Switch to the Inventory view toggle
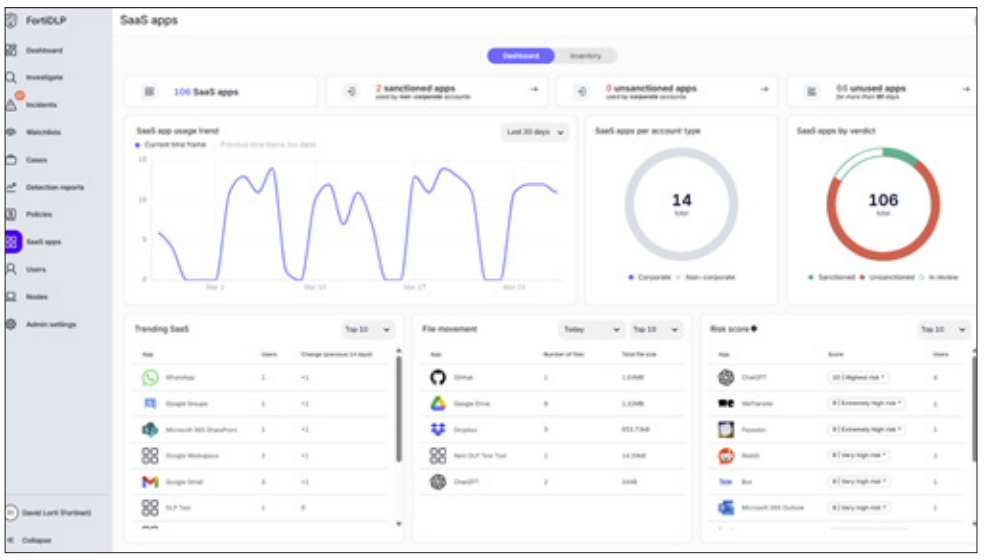Image resolution: width=985 pixels, height=560 pixels. (585, 56)
